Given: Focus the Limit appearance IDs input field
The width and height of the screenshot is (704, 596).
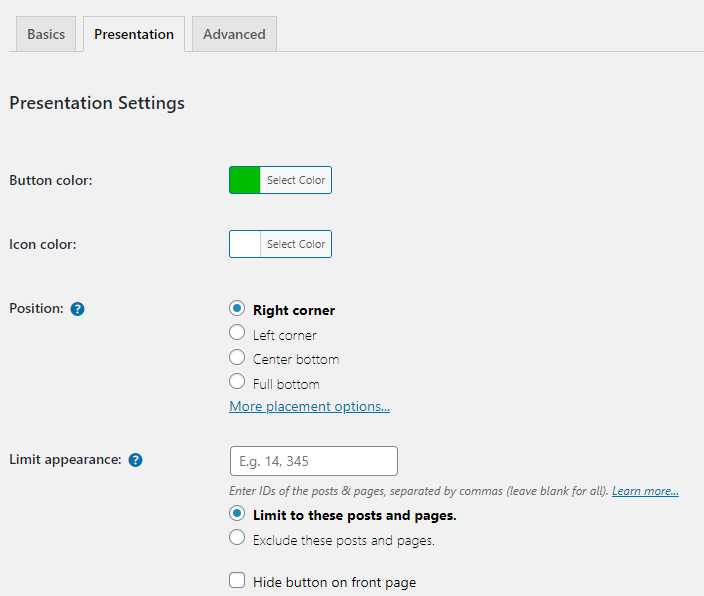Looking at the screenshot, I should (x=314, y=461).
